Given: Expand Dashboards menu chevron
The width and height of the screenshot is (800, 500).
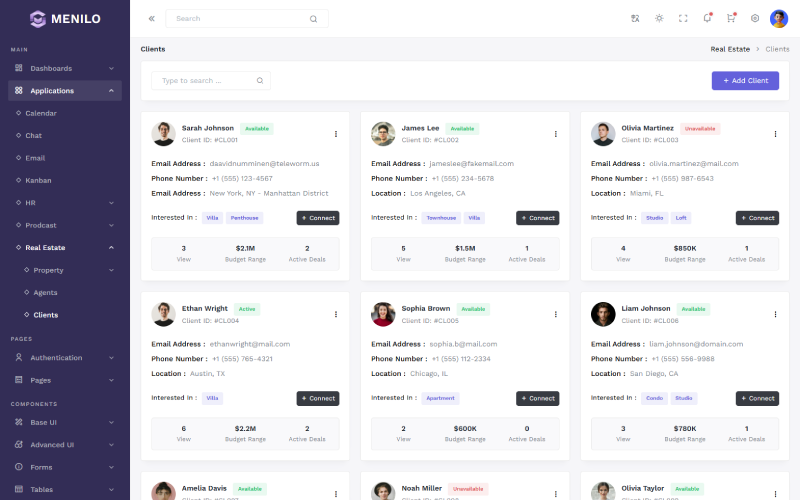Looking at the screenshot, I should click(111, 68).
